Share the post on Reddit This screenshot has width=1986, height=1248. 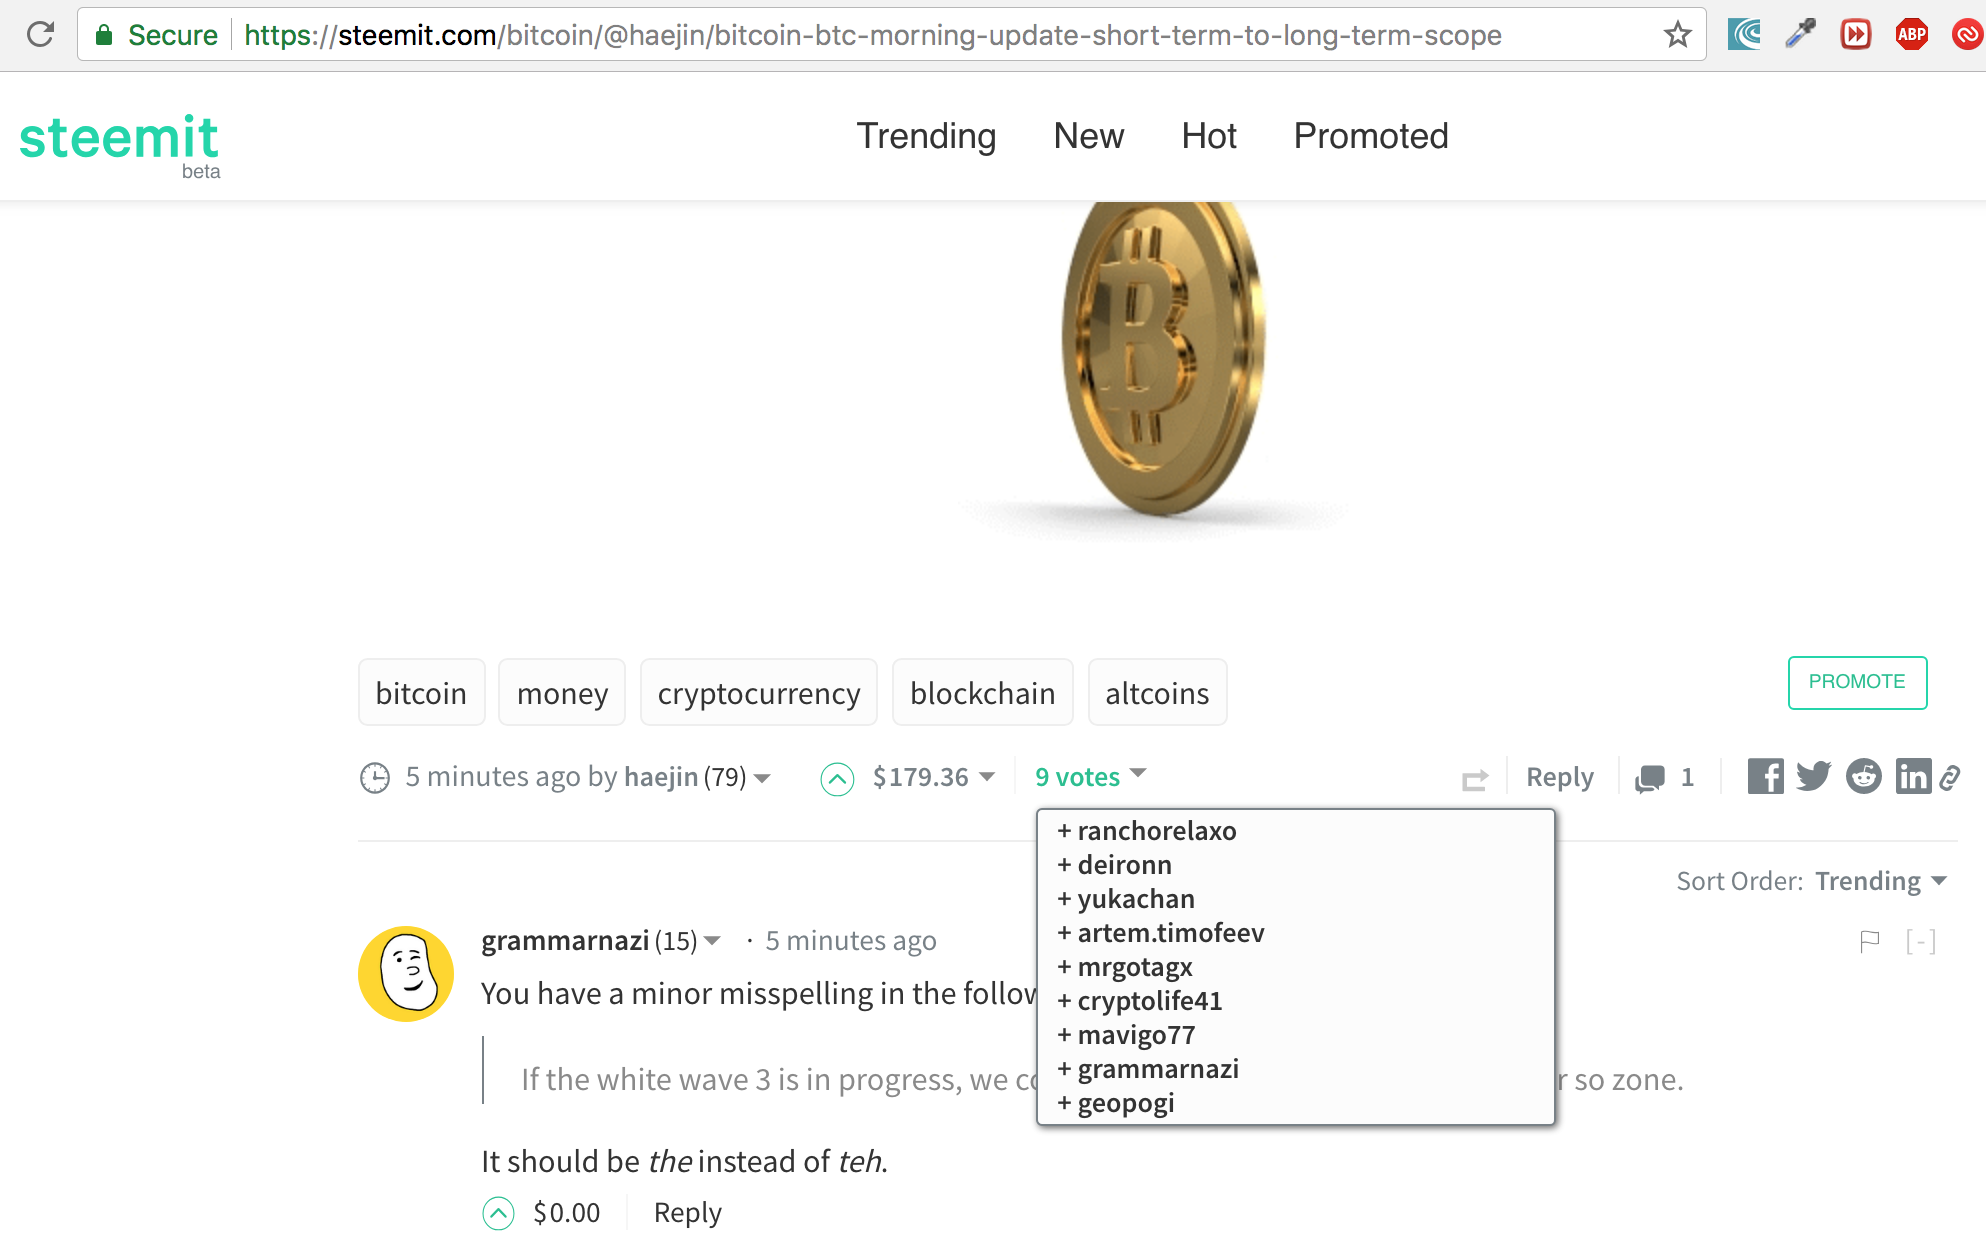(1863, 776)
